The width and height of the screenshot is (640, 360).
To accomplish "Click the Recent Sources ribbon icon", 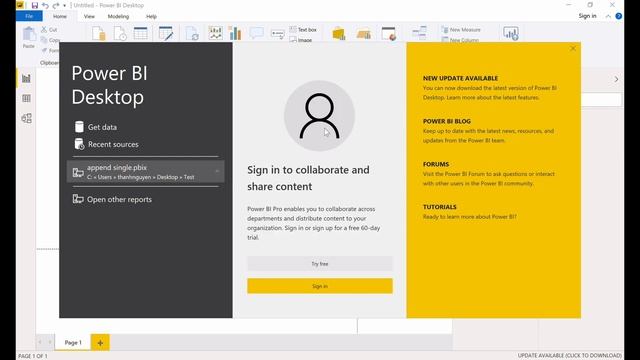I will pos(120,33).
